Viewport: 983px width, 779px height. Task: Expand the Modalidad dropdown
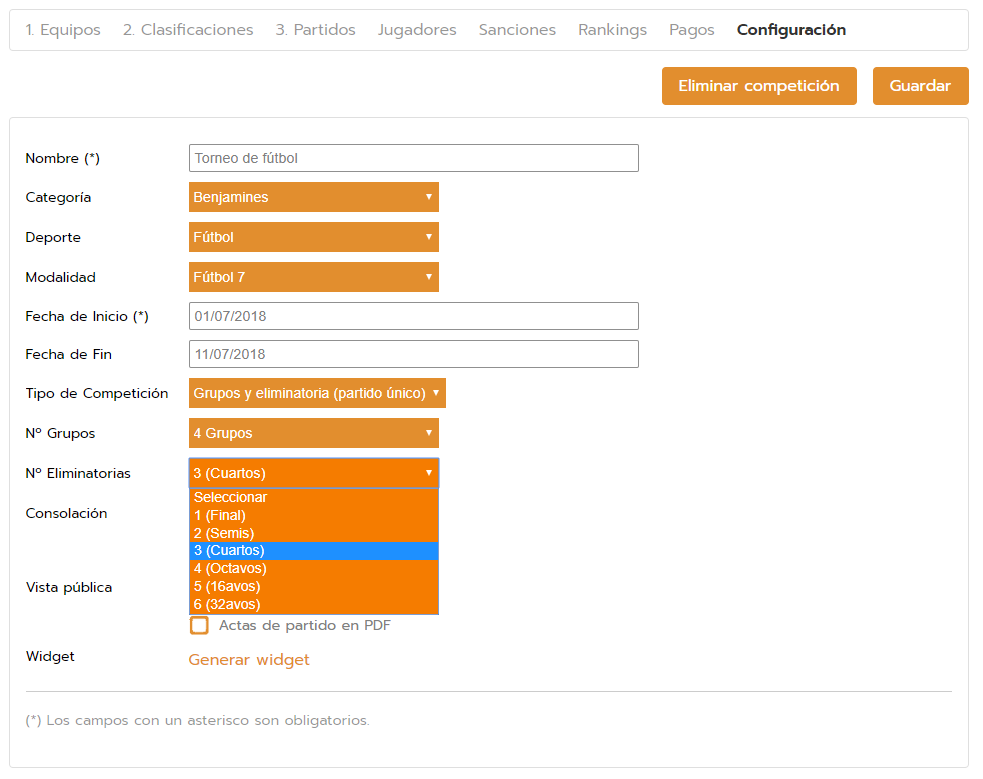[x=313, y=277]
